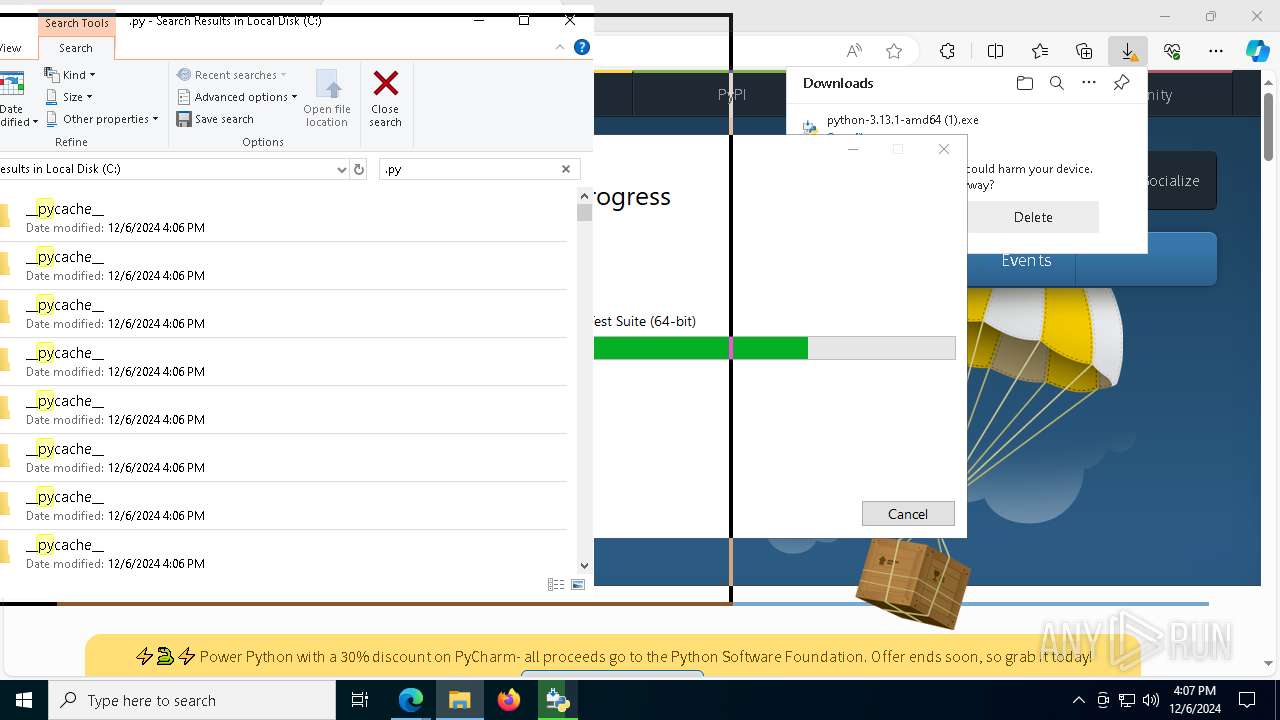Open Extensions puzzle icon in Edge

(x=947, y=51)
